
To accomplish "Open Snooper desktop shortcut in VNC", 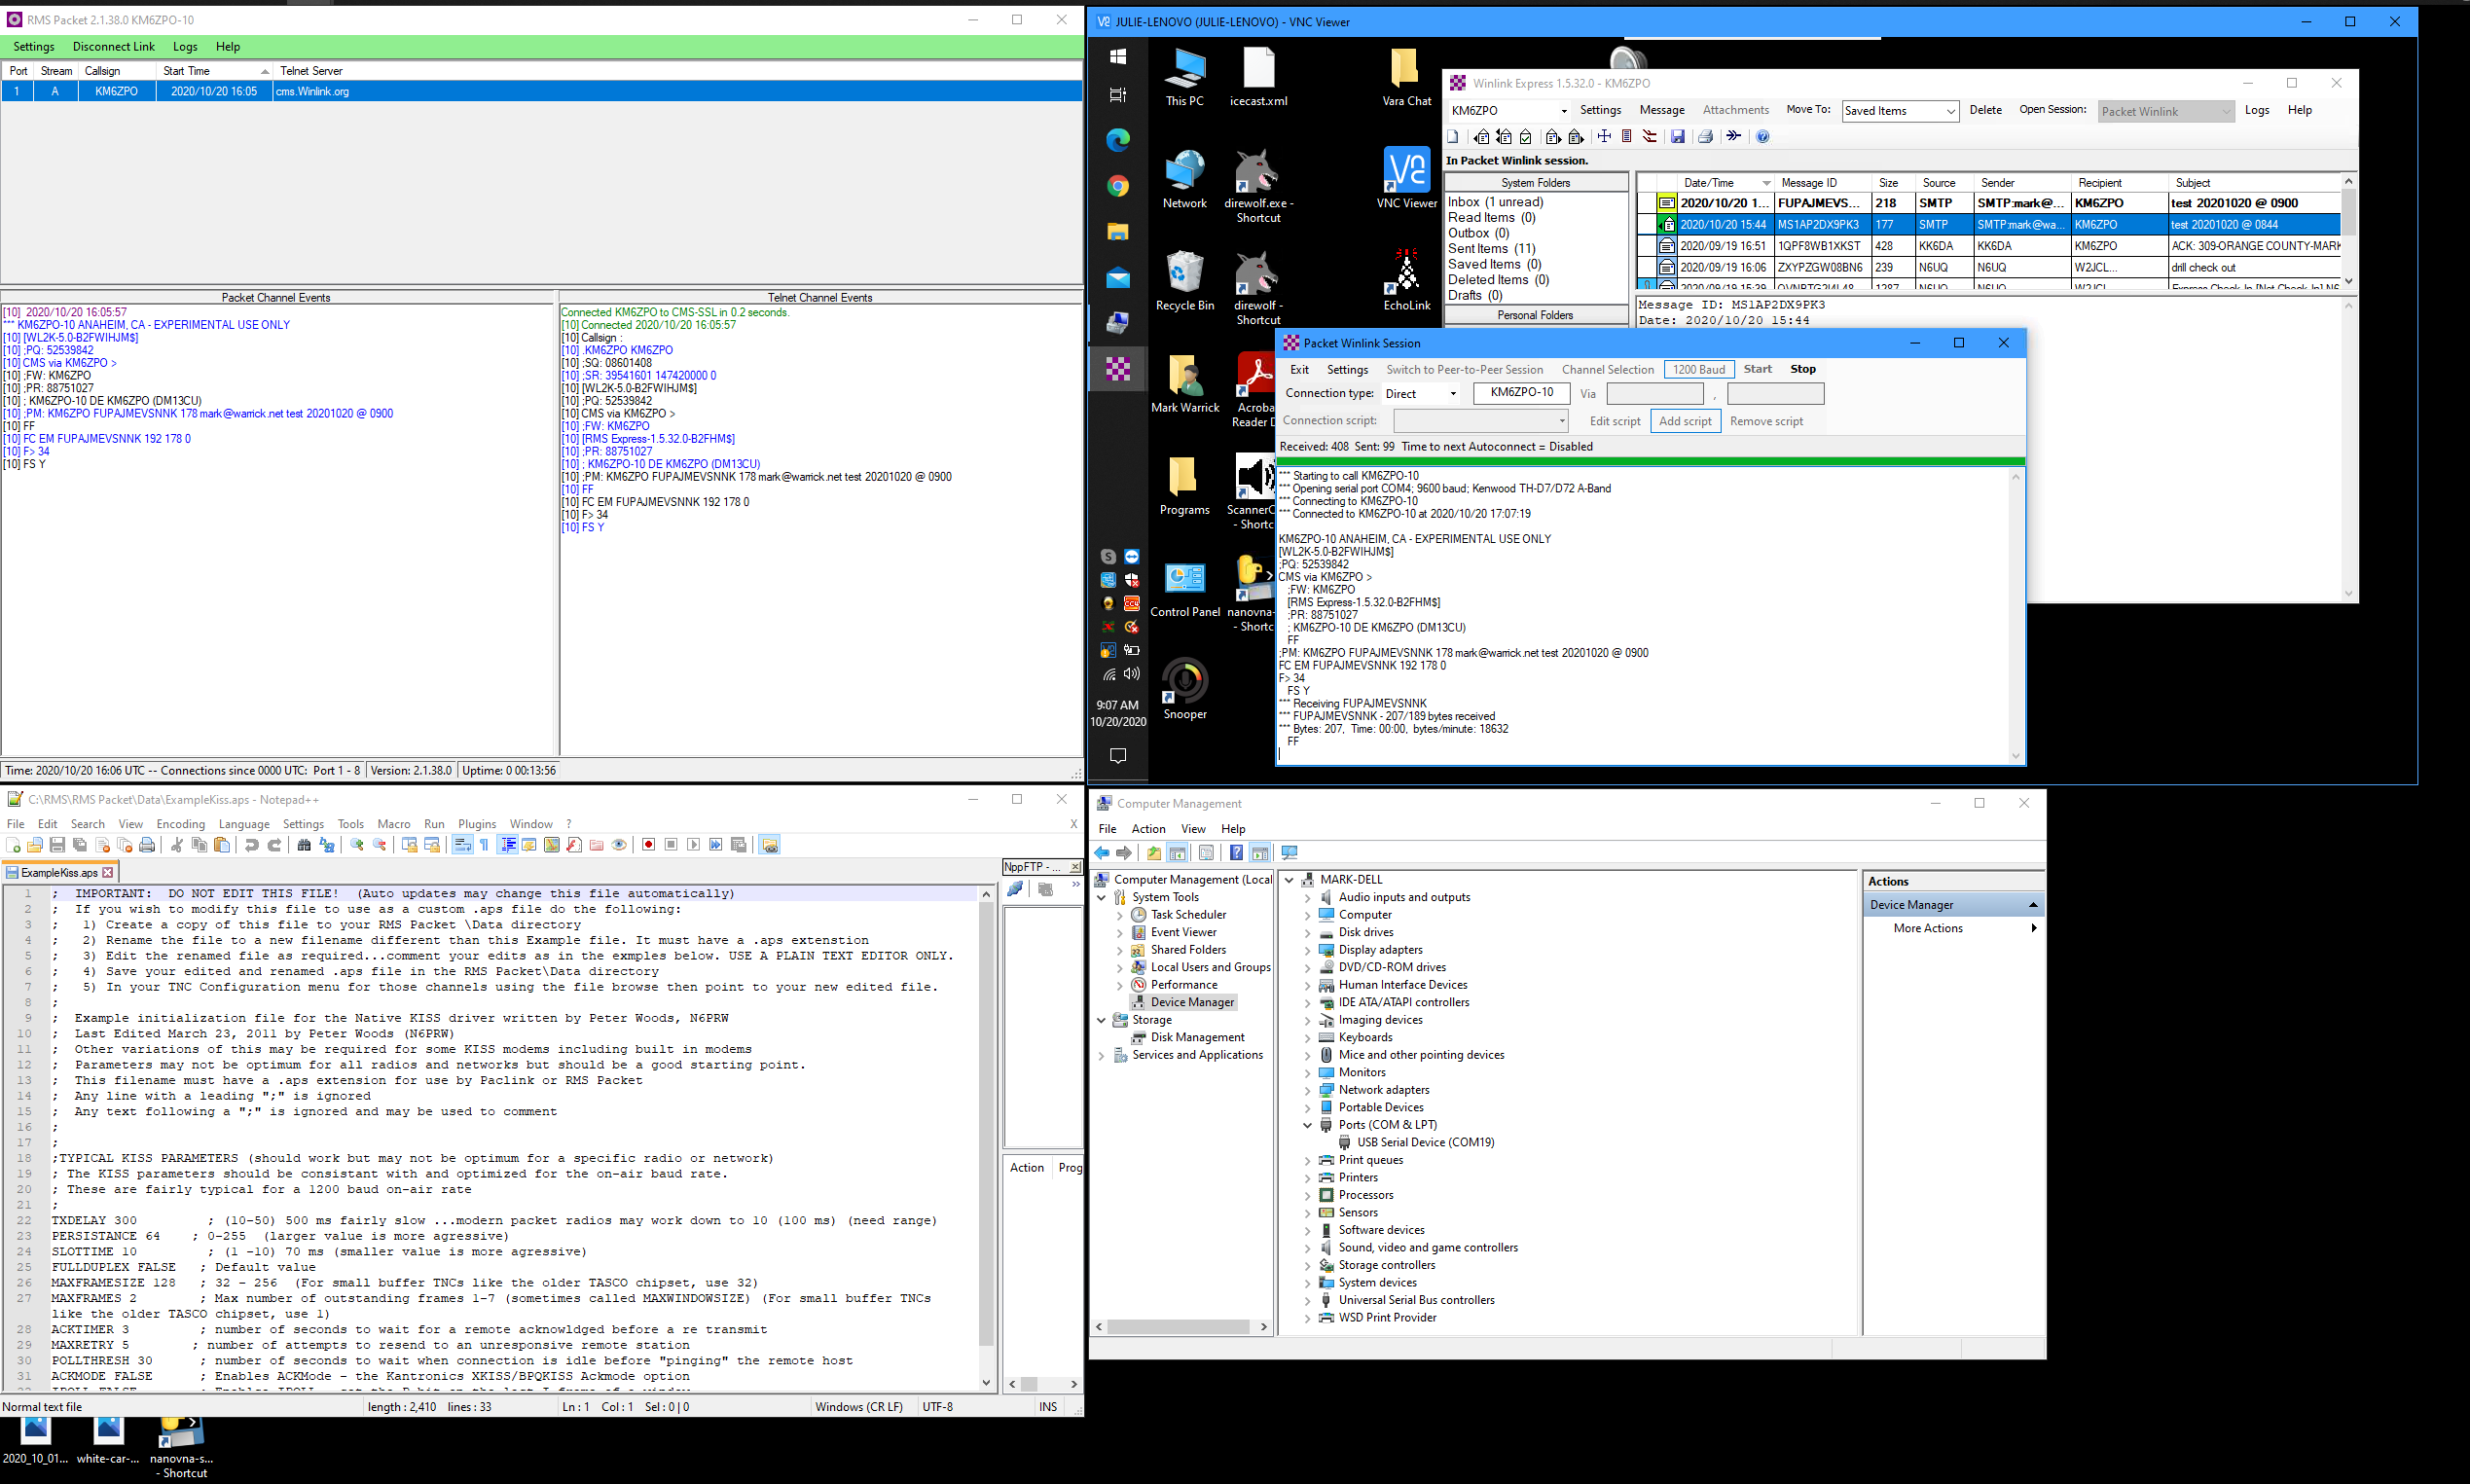I will [x=1185, y=690].
